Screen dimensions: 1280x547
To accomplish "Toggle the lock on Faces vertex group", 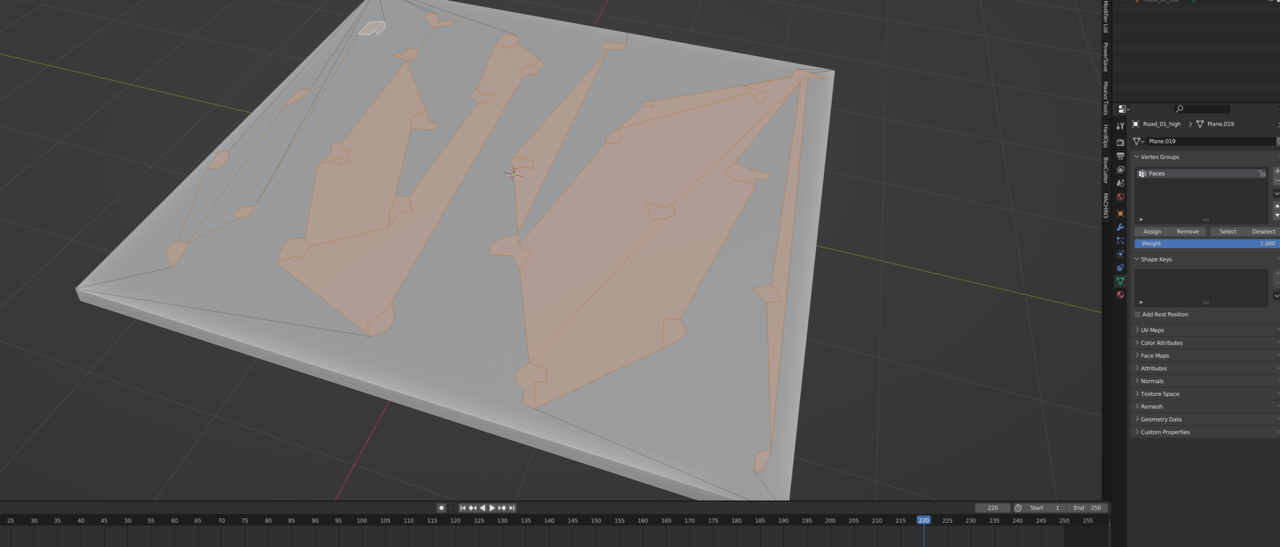I will [1262, 174].
